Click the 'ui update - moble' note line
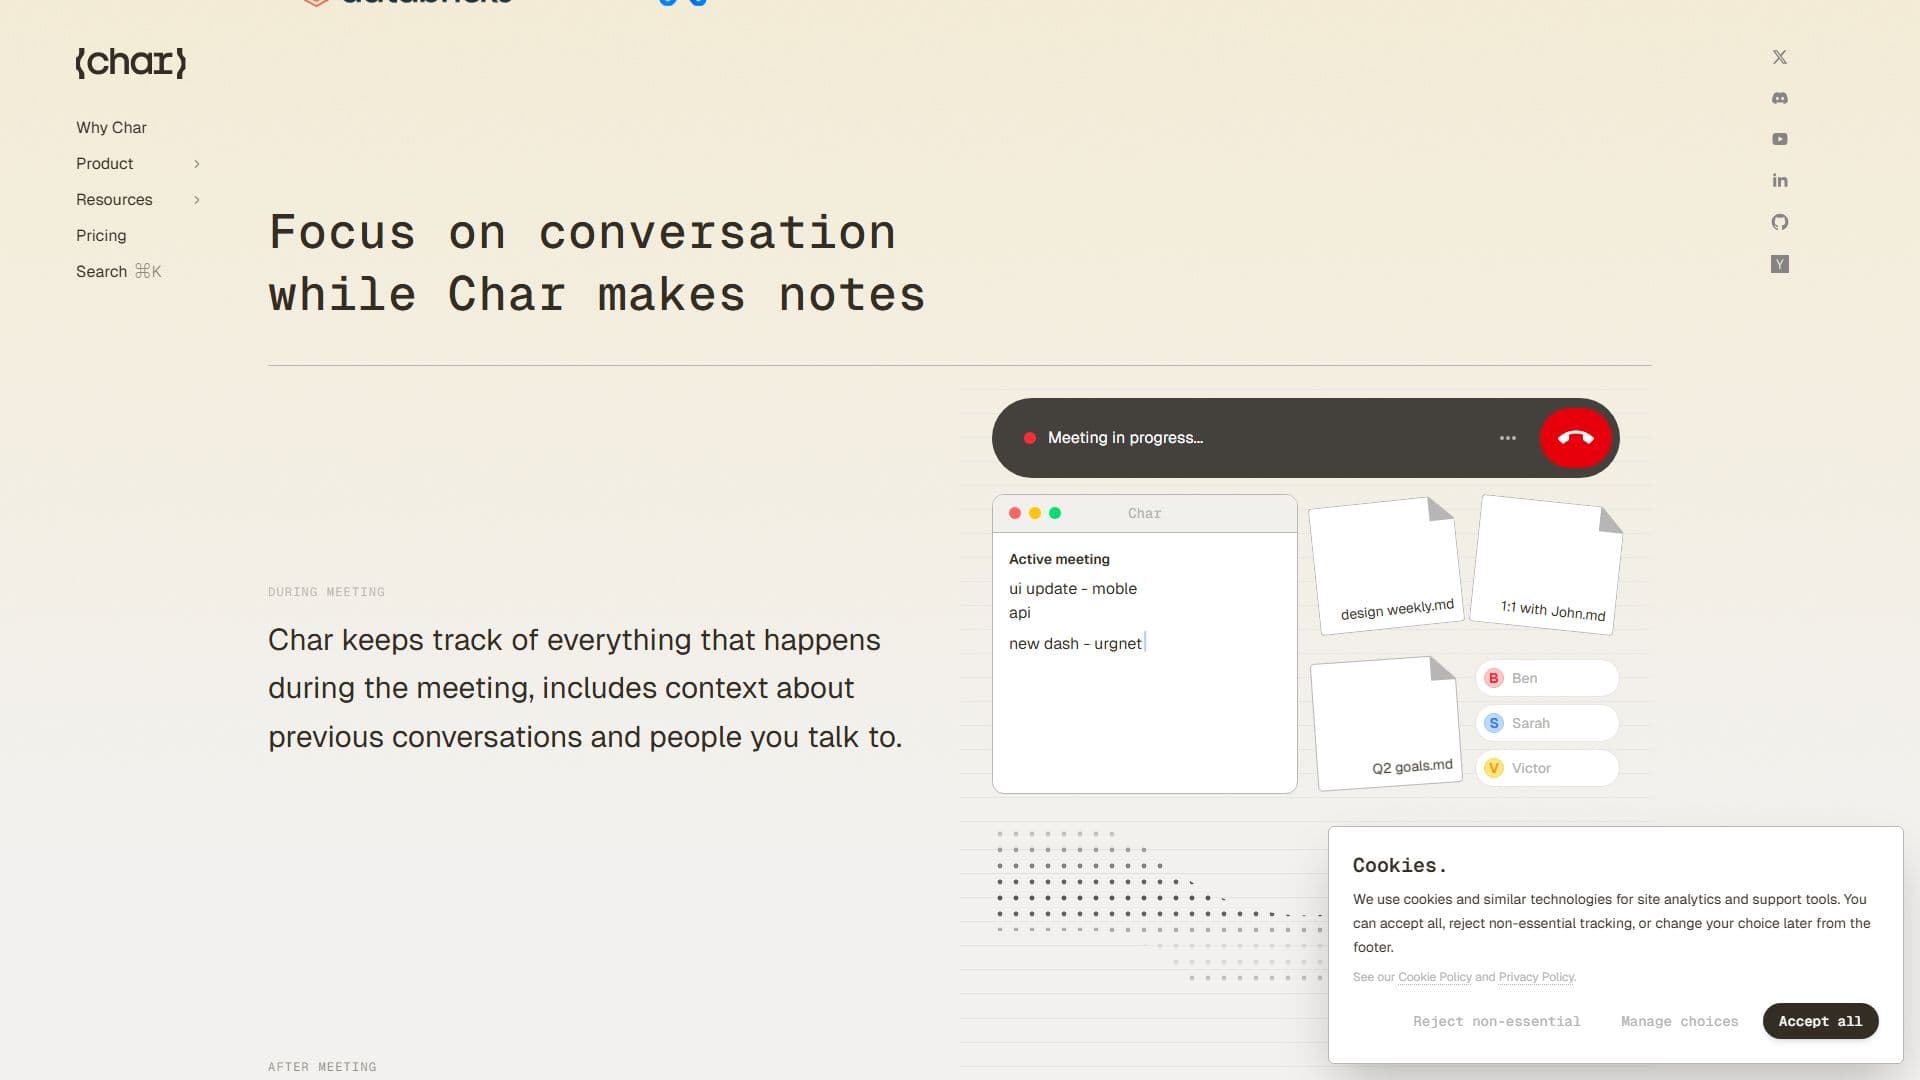This screenshot has height=1080, width=1920. [1073, 589]
